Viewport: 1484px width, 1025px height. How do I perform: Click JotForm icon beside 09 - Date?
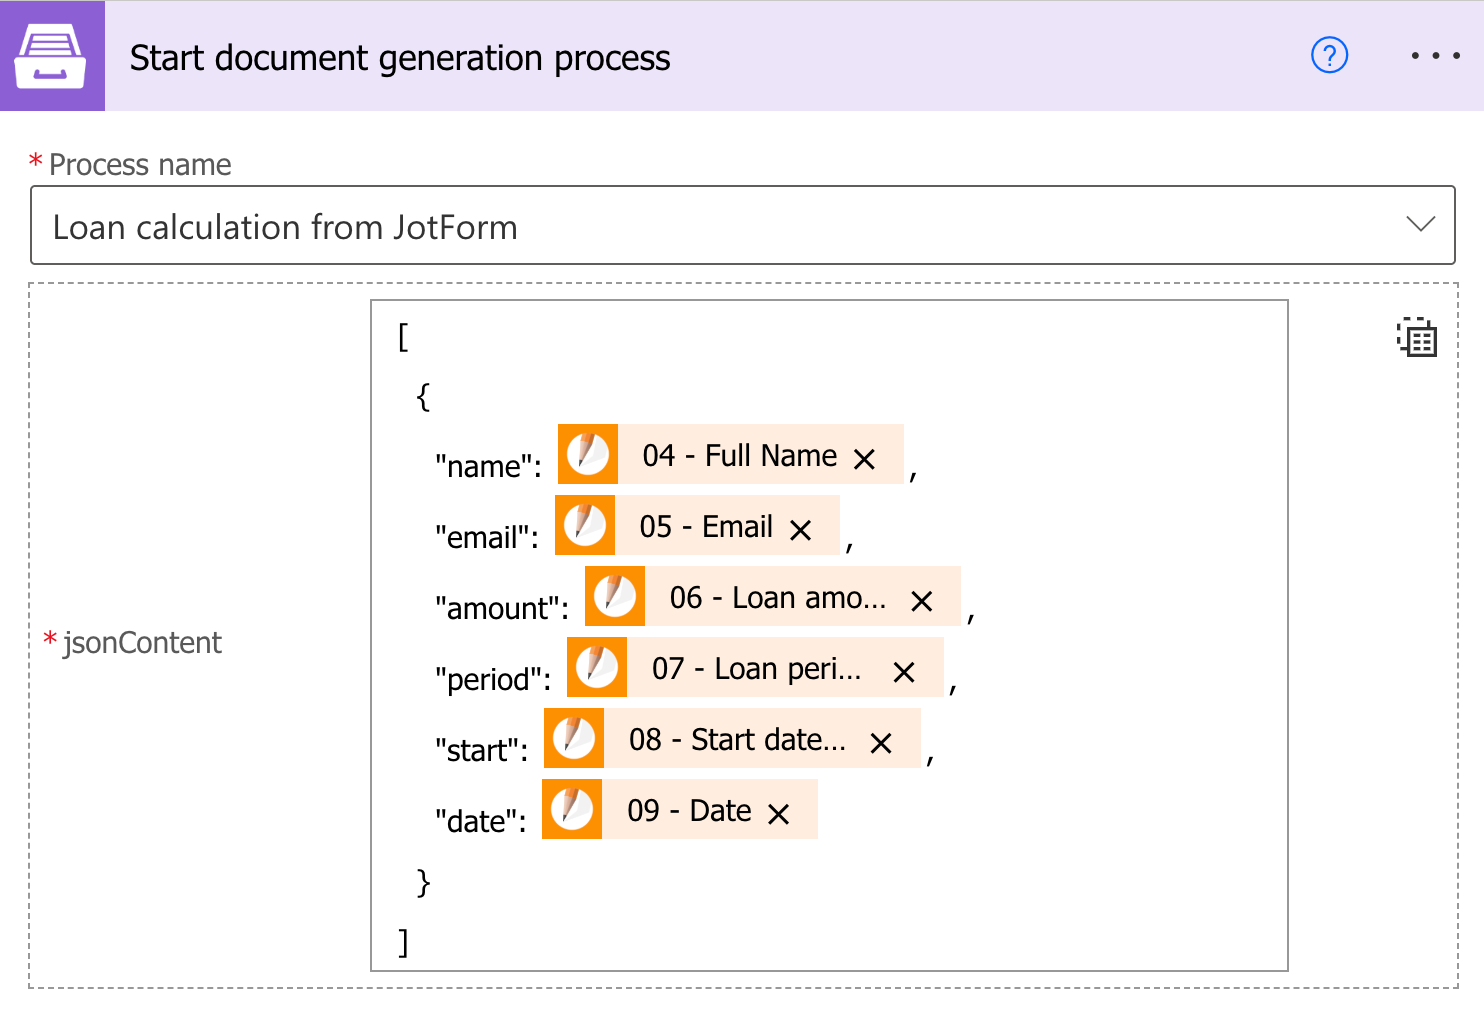point(572,809)
